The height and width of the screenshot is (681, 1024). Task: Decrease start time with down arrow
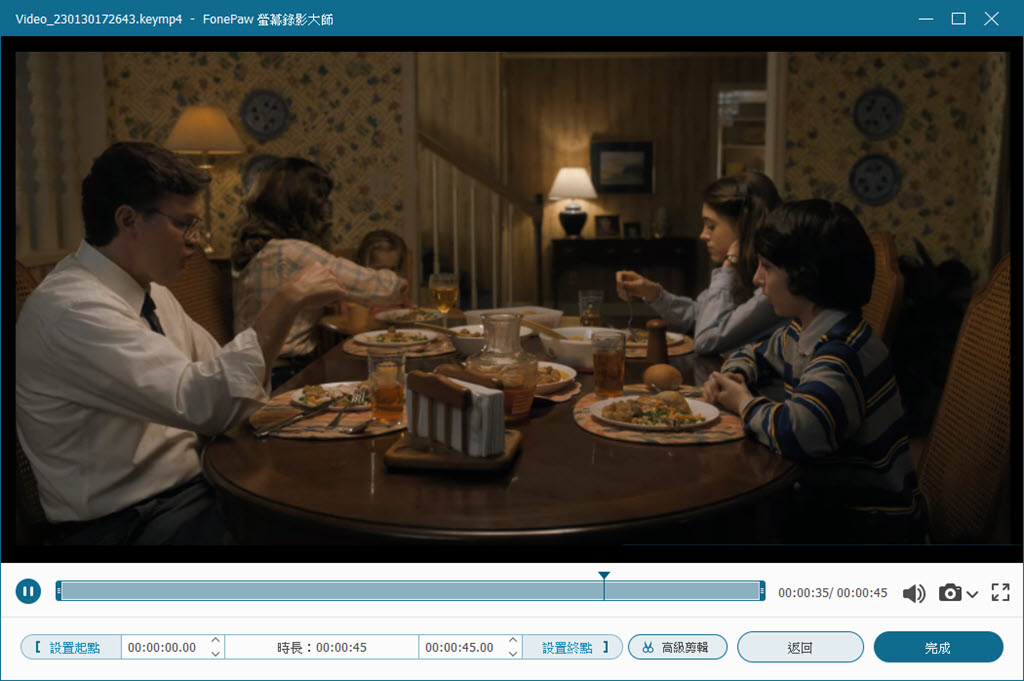click(216, 653)
